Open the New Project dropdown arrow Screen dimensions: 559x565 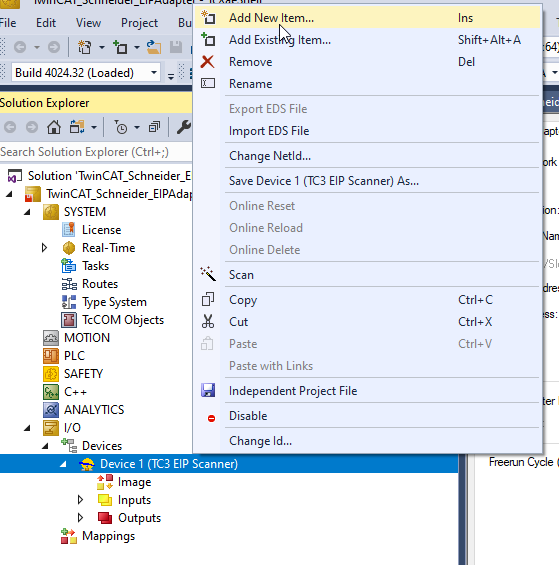click(102, 47)
